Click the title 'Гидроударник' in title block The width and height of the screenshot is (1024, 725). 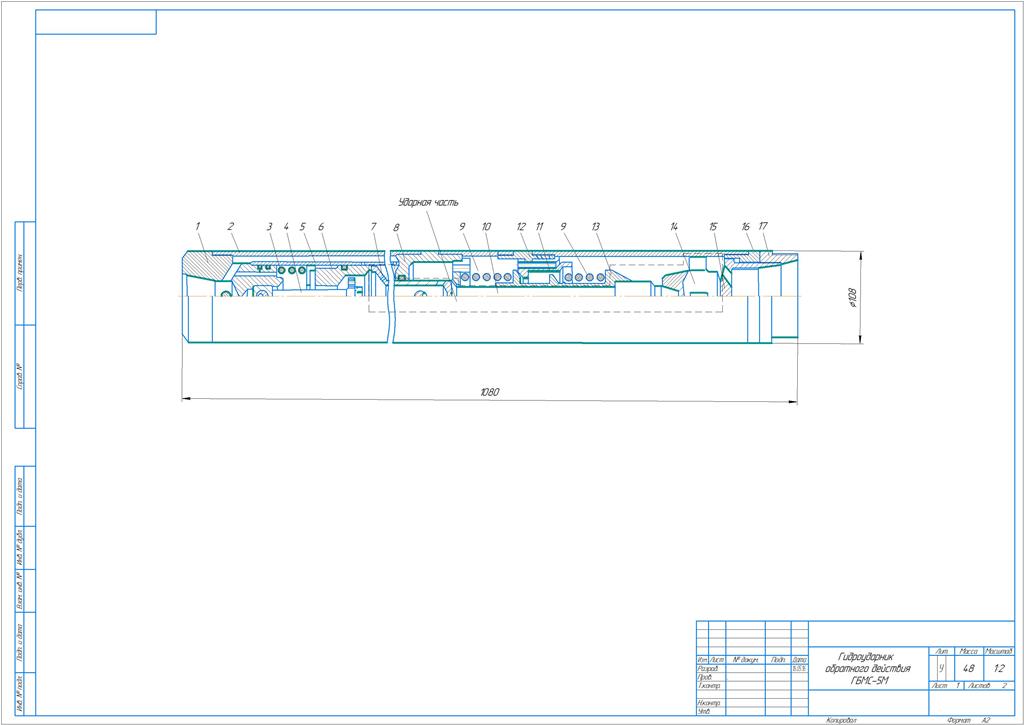click(x=866, y=656)
